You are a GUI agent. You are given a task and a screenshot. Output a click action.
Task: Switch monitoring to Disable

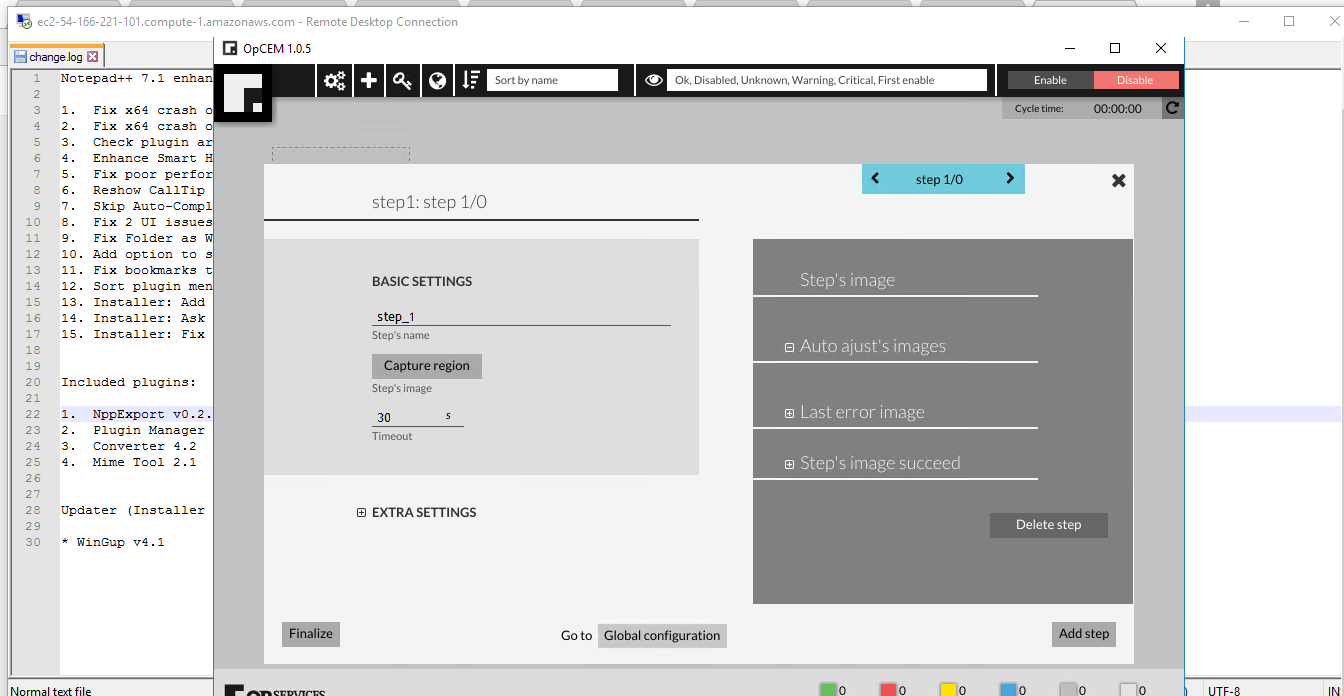[x=1135, y=80]
